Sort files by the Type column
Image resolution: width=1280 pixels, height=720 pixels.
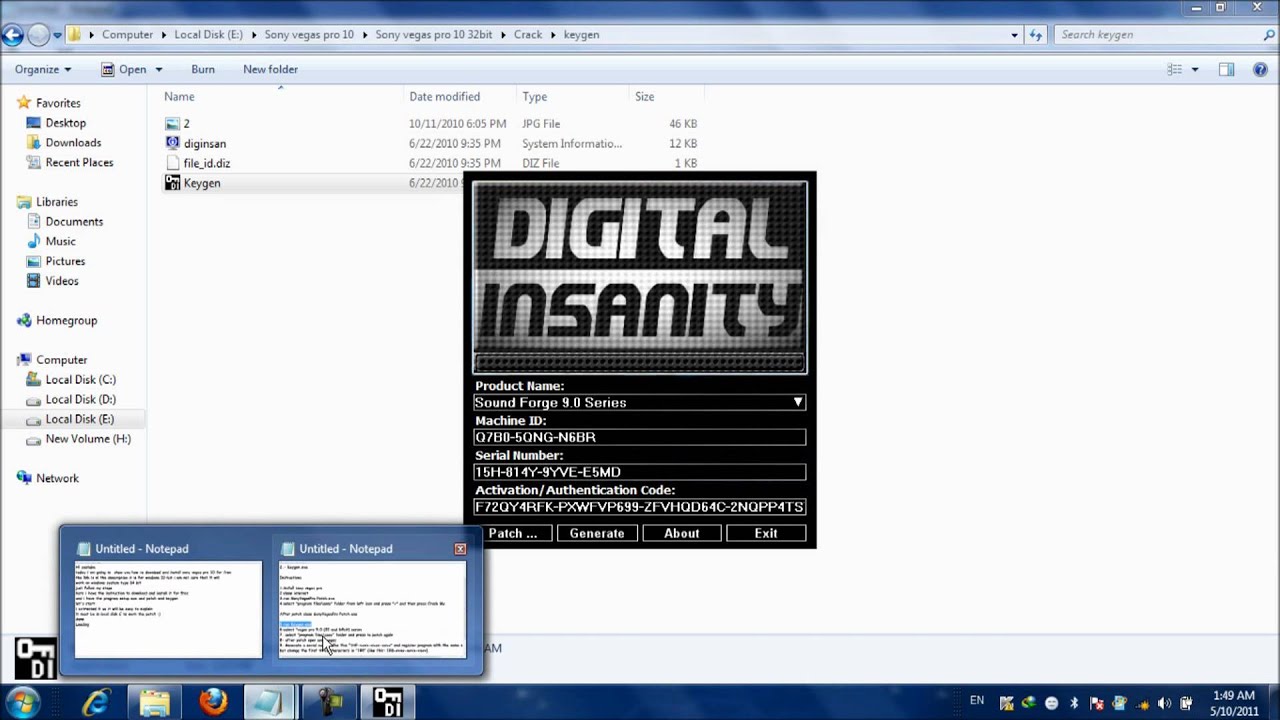point(535,97)
